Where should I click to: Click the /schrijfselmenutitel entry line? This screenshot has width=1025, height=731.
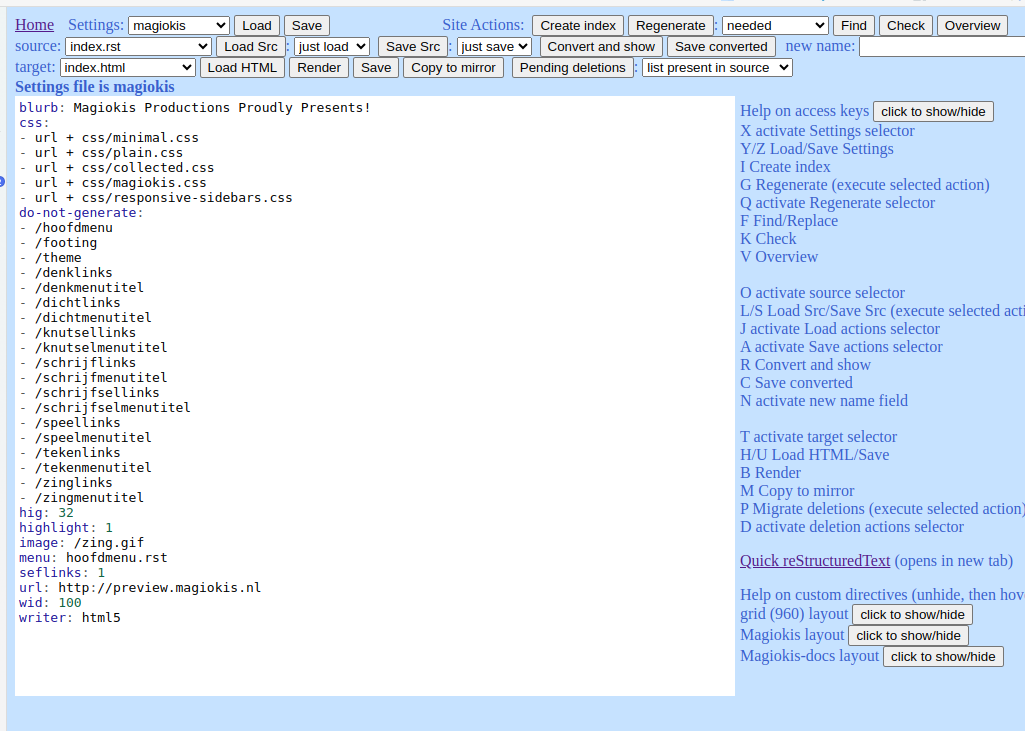tap(105, 408)
